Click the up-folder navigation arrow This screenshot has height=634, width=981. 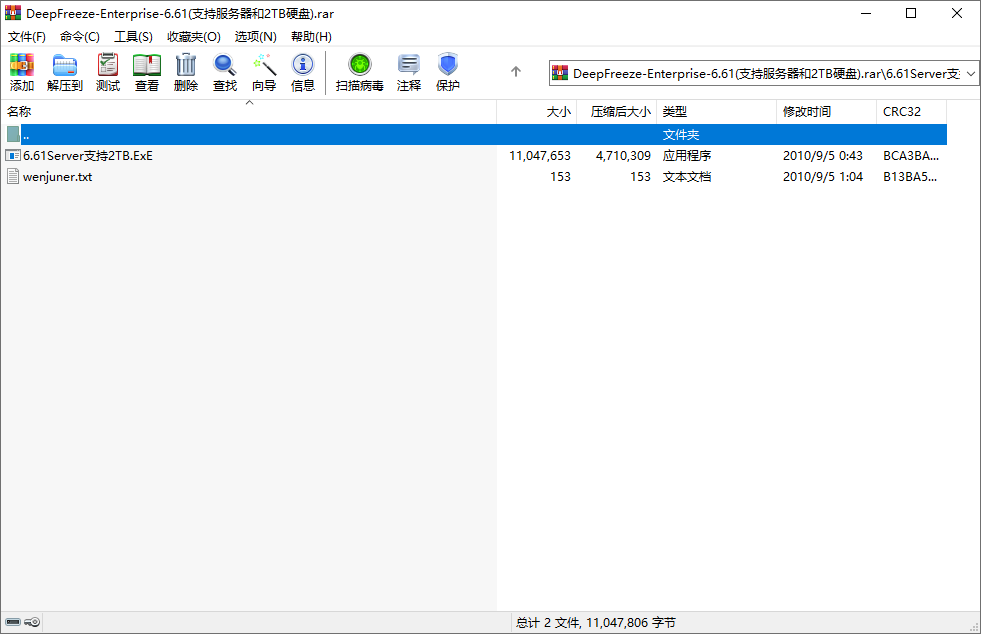coord(515,72)
